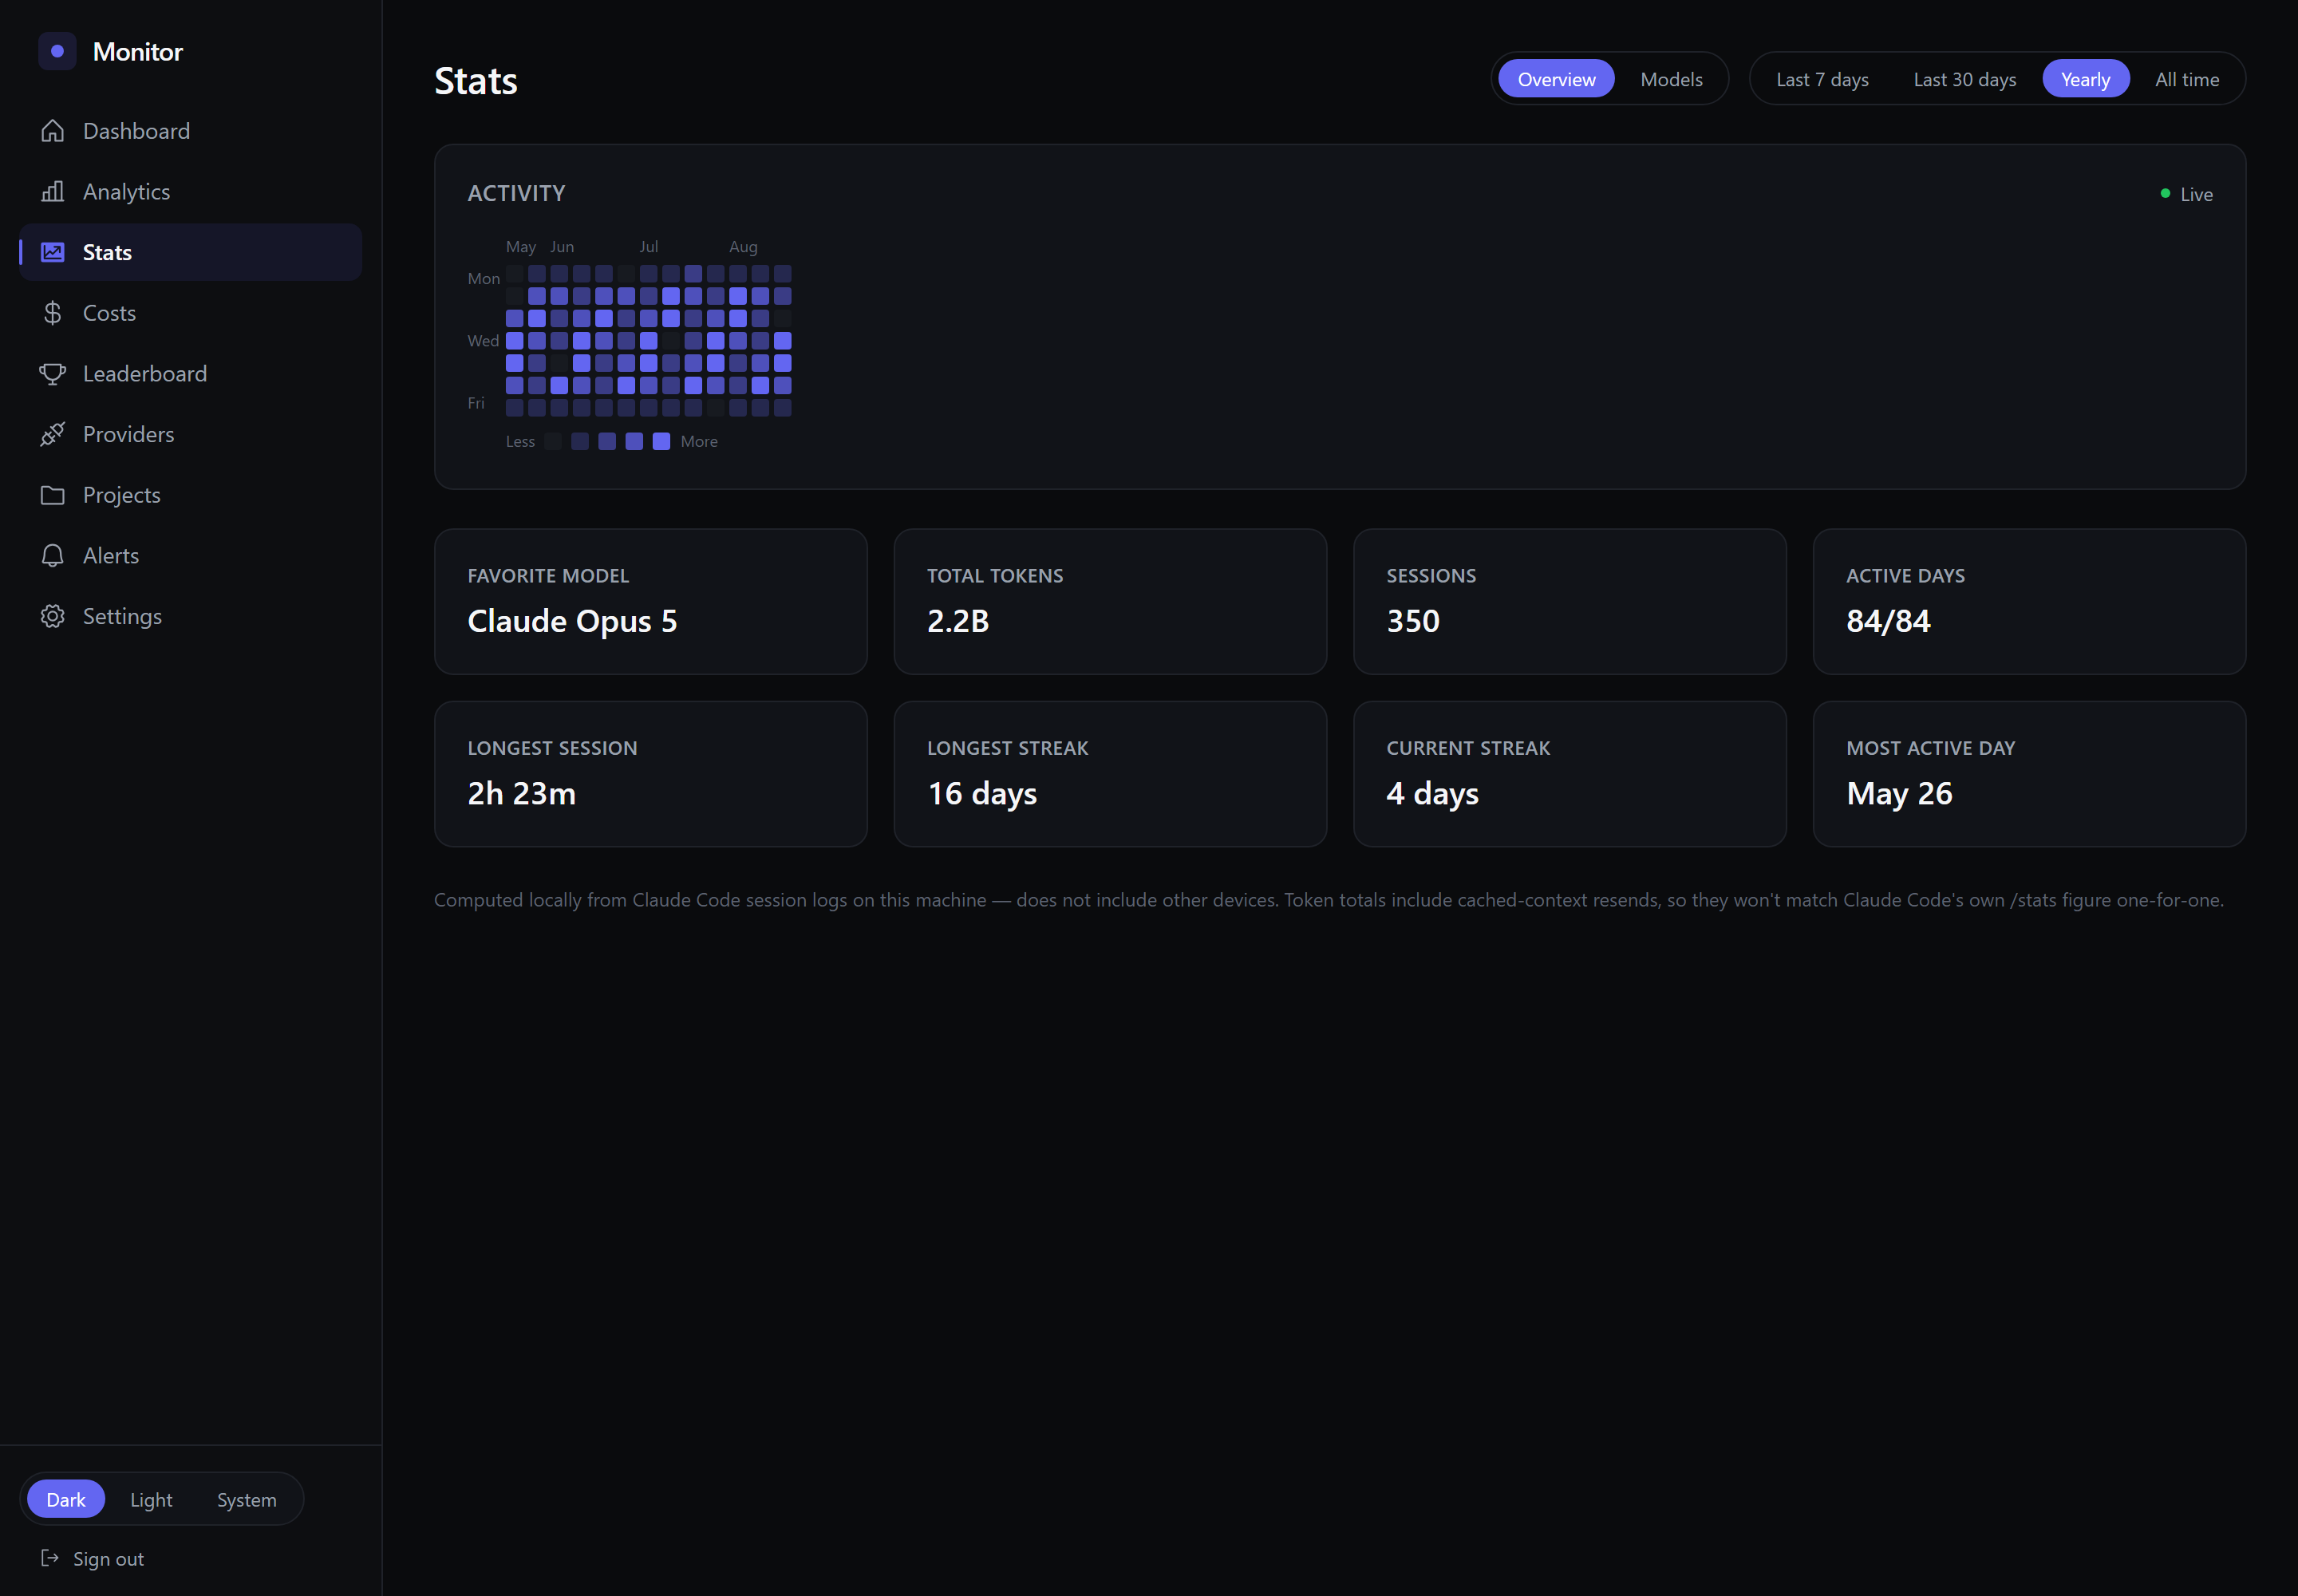The height and width of the screenshot is (1596, 2298).
Task: Click the Sign out arrow icon
Action: point(50,1558)
